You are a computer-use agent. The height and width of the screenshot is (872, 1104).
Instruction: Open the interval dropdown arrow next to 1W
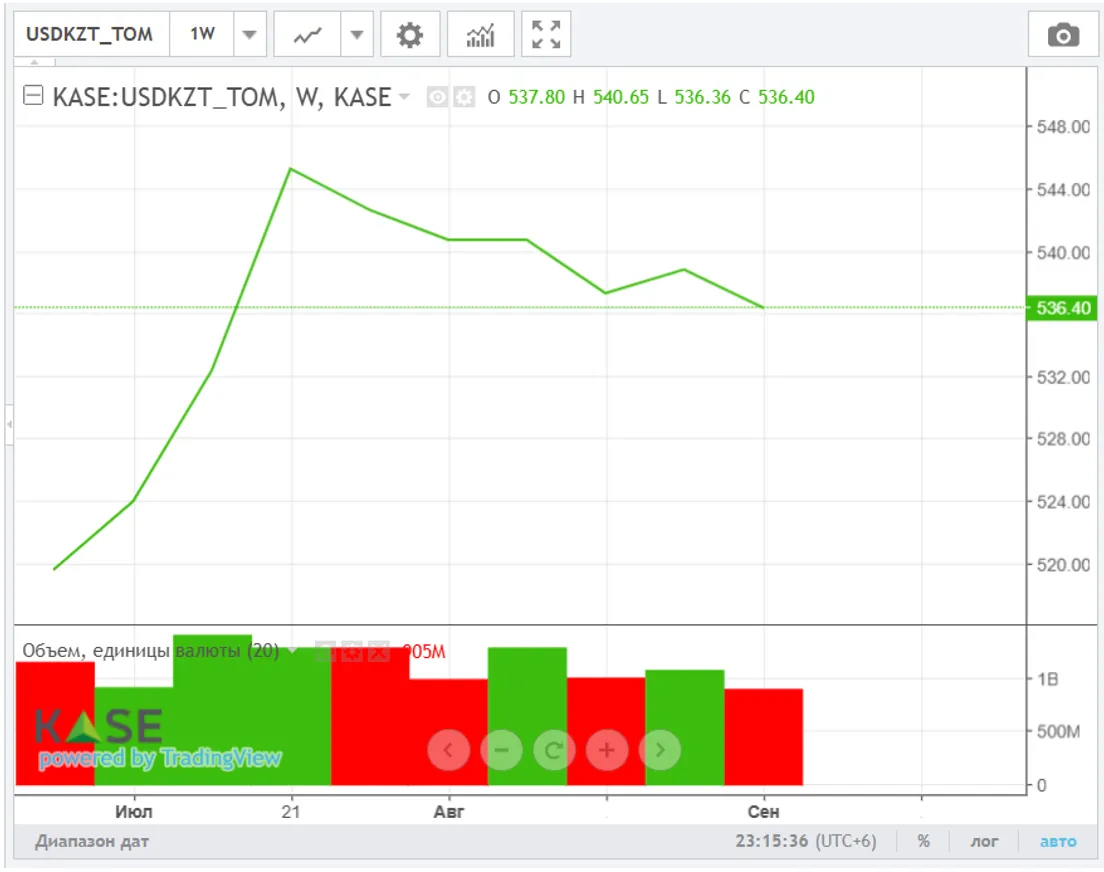click(249, 35)
